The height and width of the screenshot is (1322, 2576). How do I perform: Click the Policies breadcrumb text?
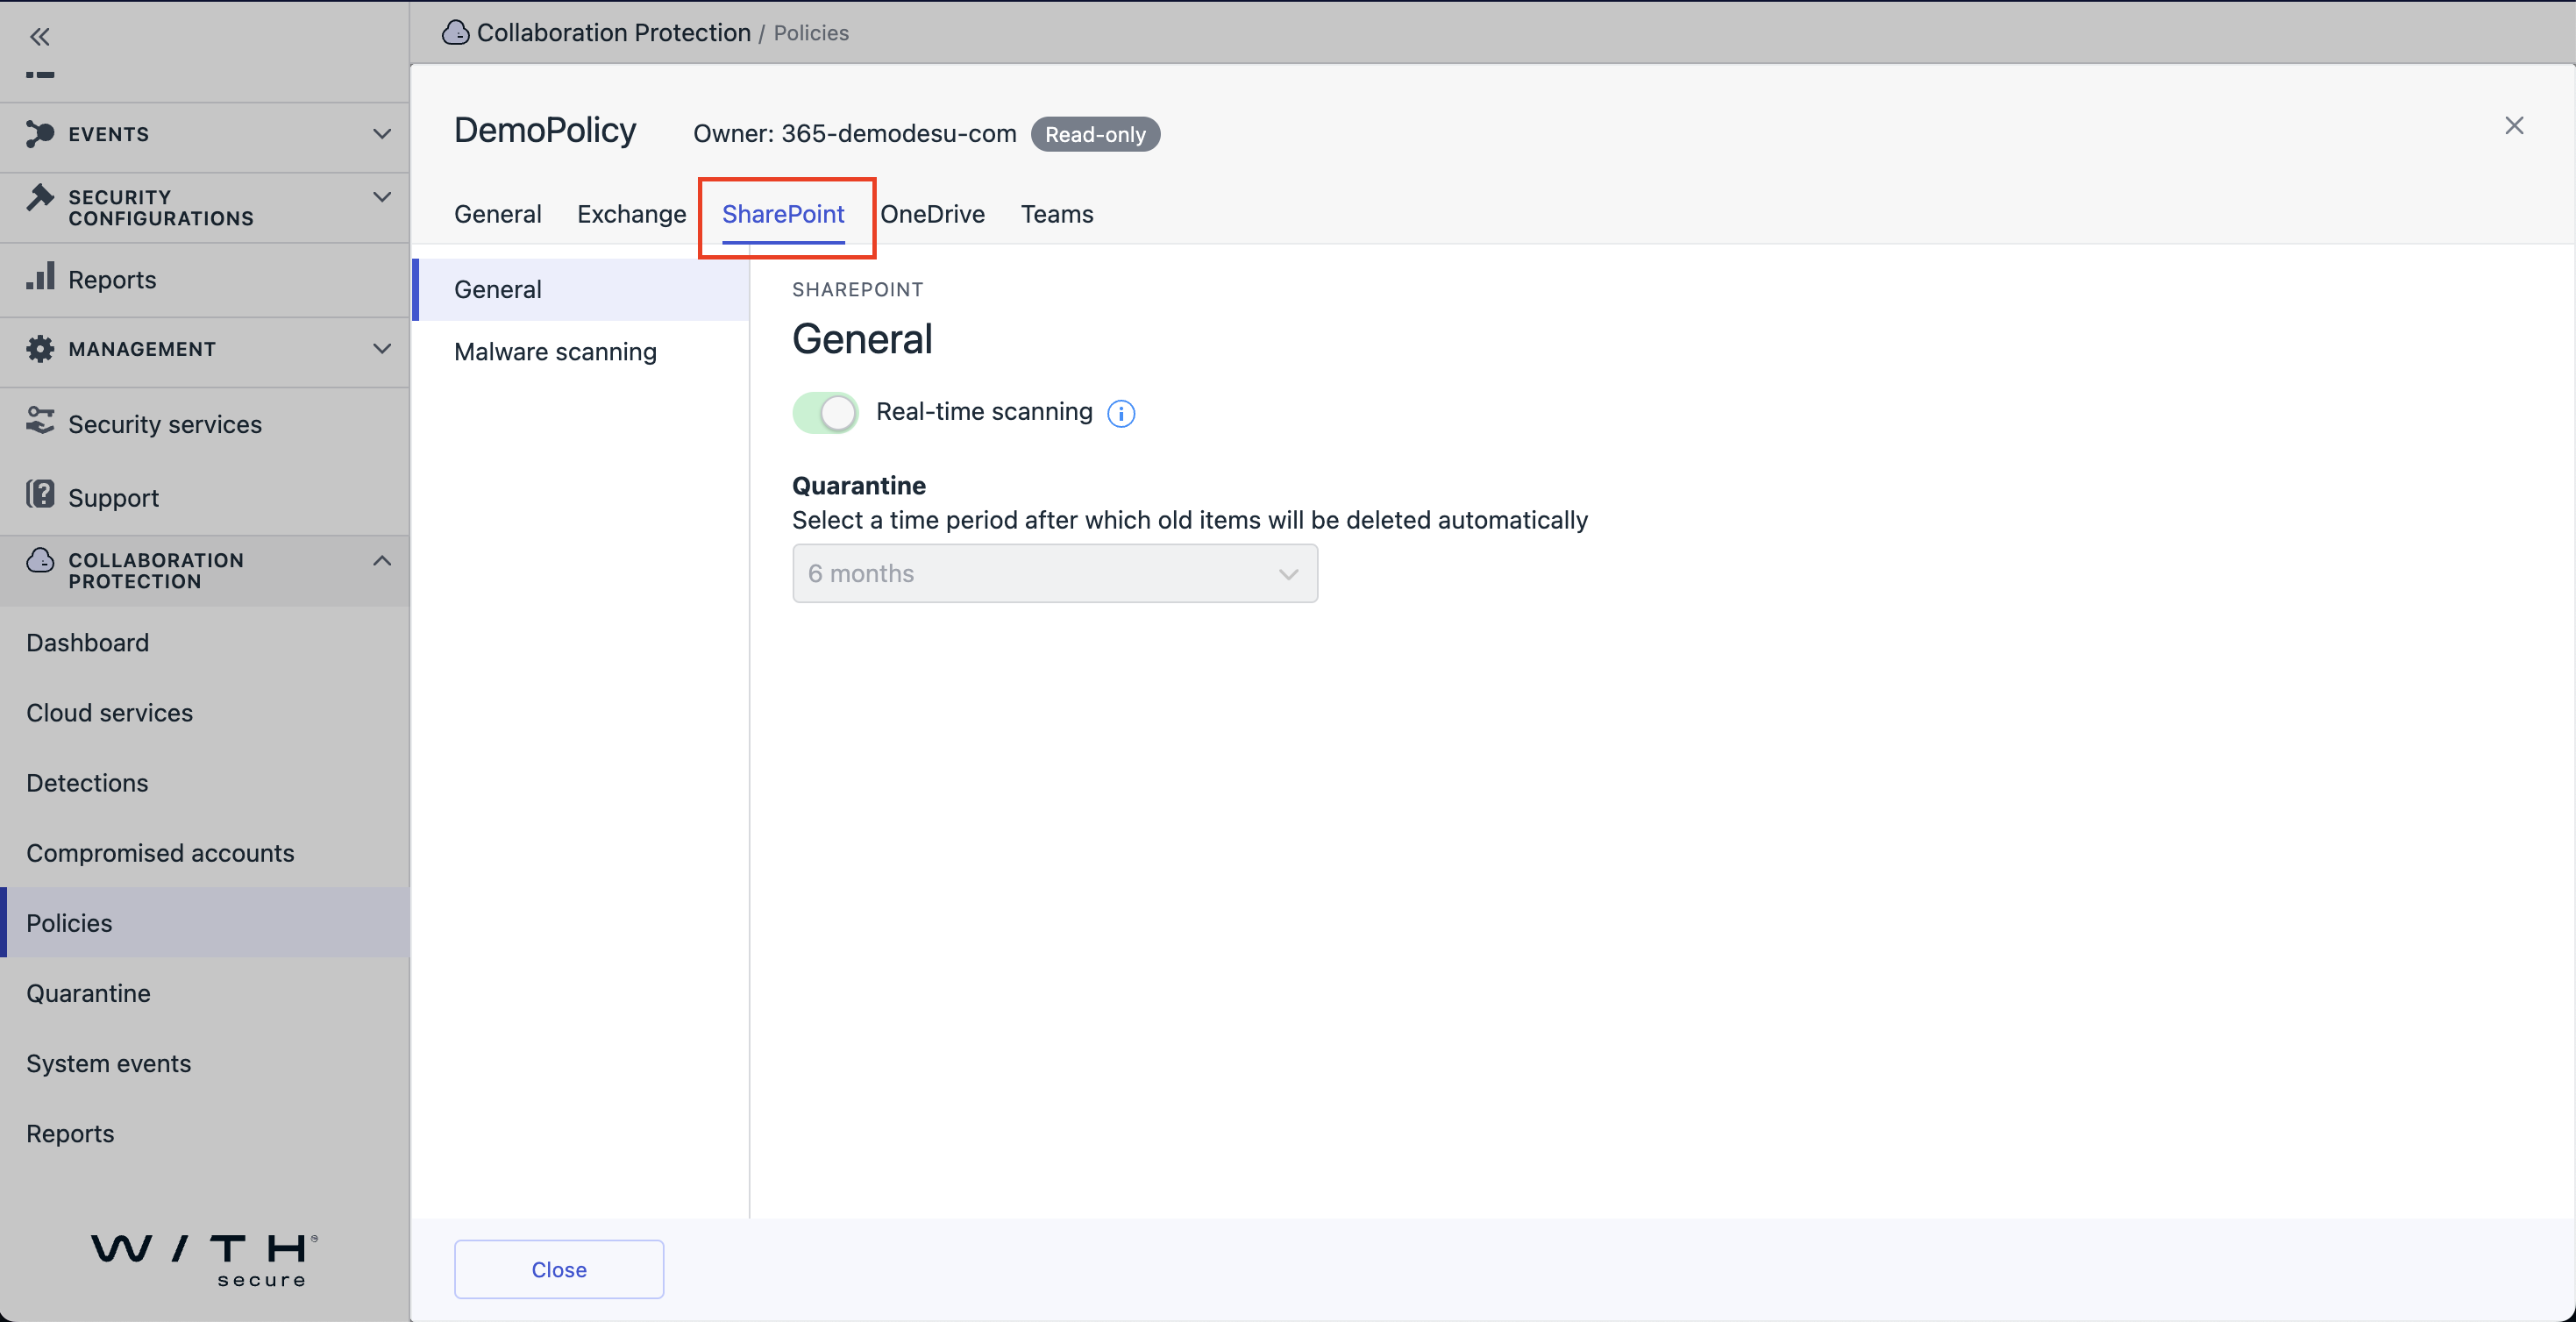(811, 33)
